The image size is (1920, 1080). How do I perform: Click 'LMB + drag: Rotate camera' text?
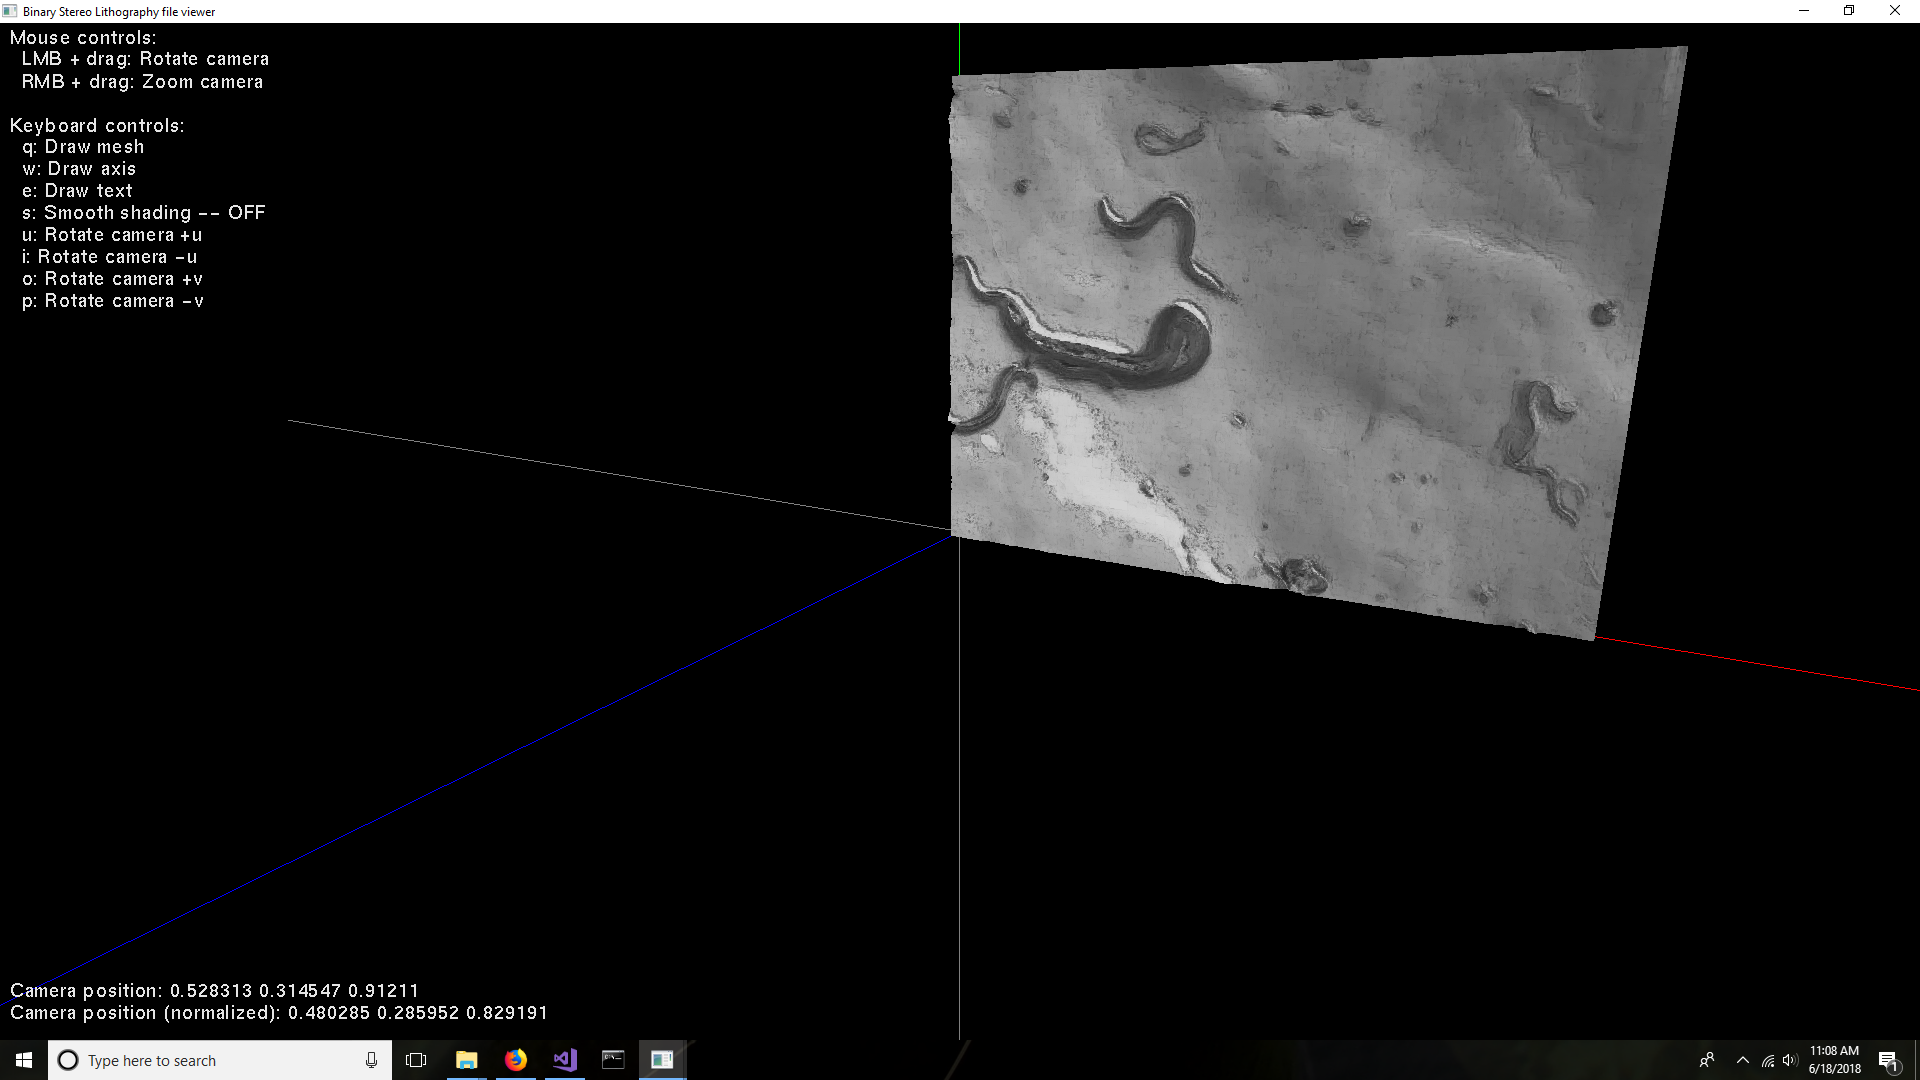pos(145,59)
